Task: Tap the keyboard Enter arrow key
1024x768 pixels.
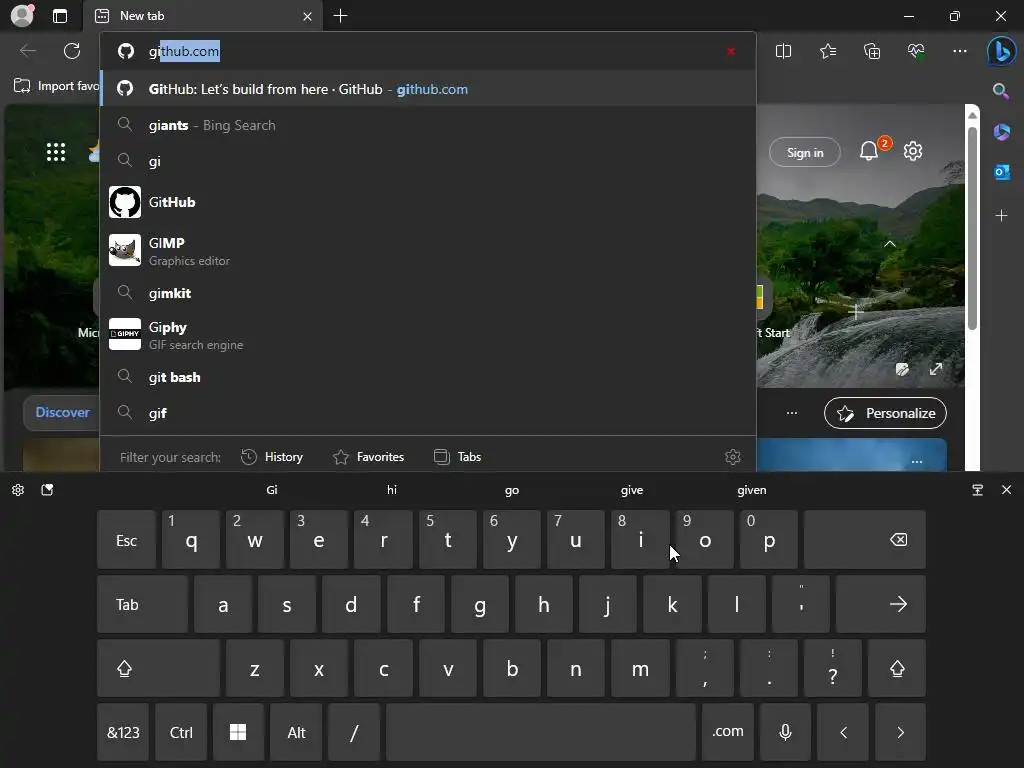Action: click(x=880, y=604)
